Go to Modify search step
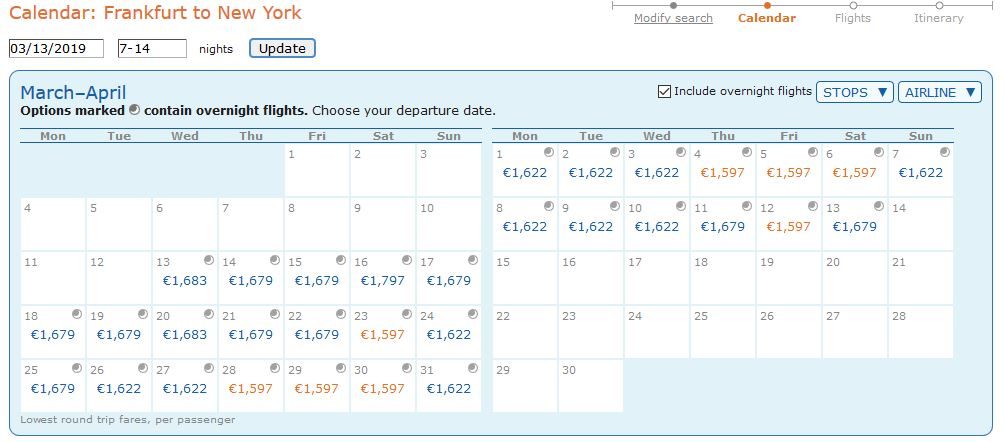This screenshot has height=442, width=1004. 673,18
